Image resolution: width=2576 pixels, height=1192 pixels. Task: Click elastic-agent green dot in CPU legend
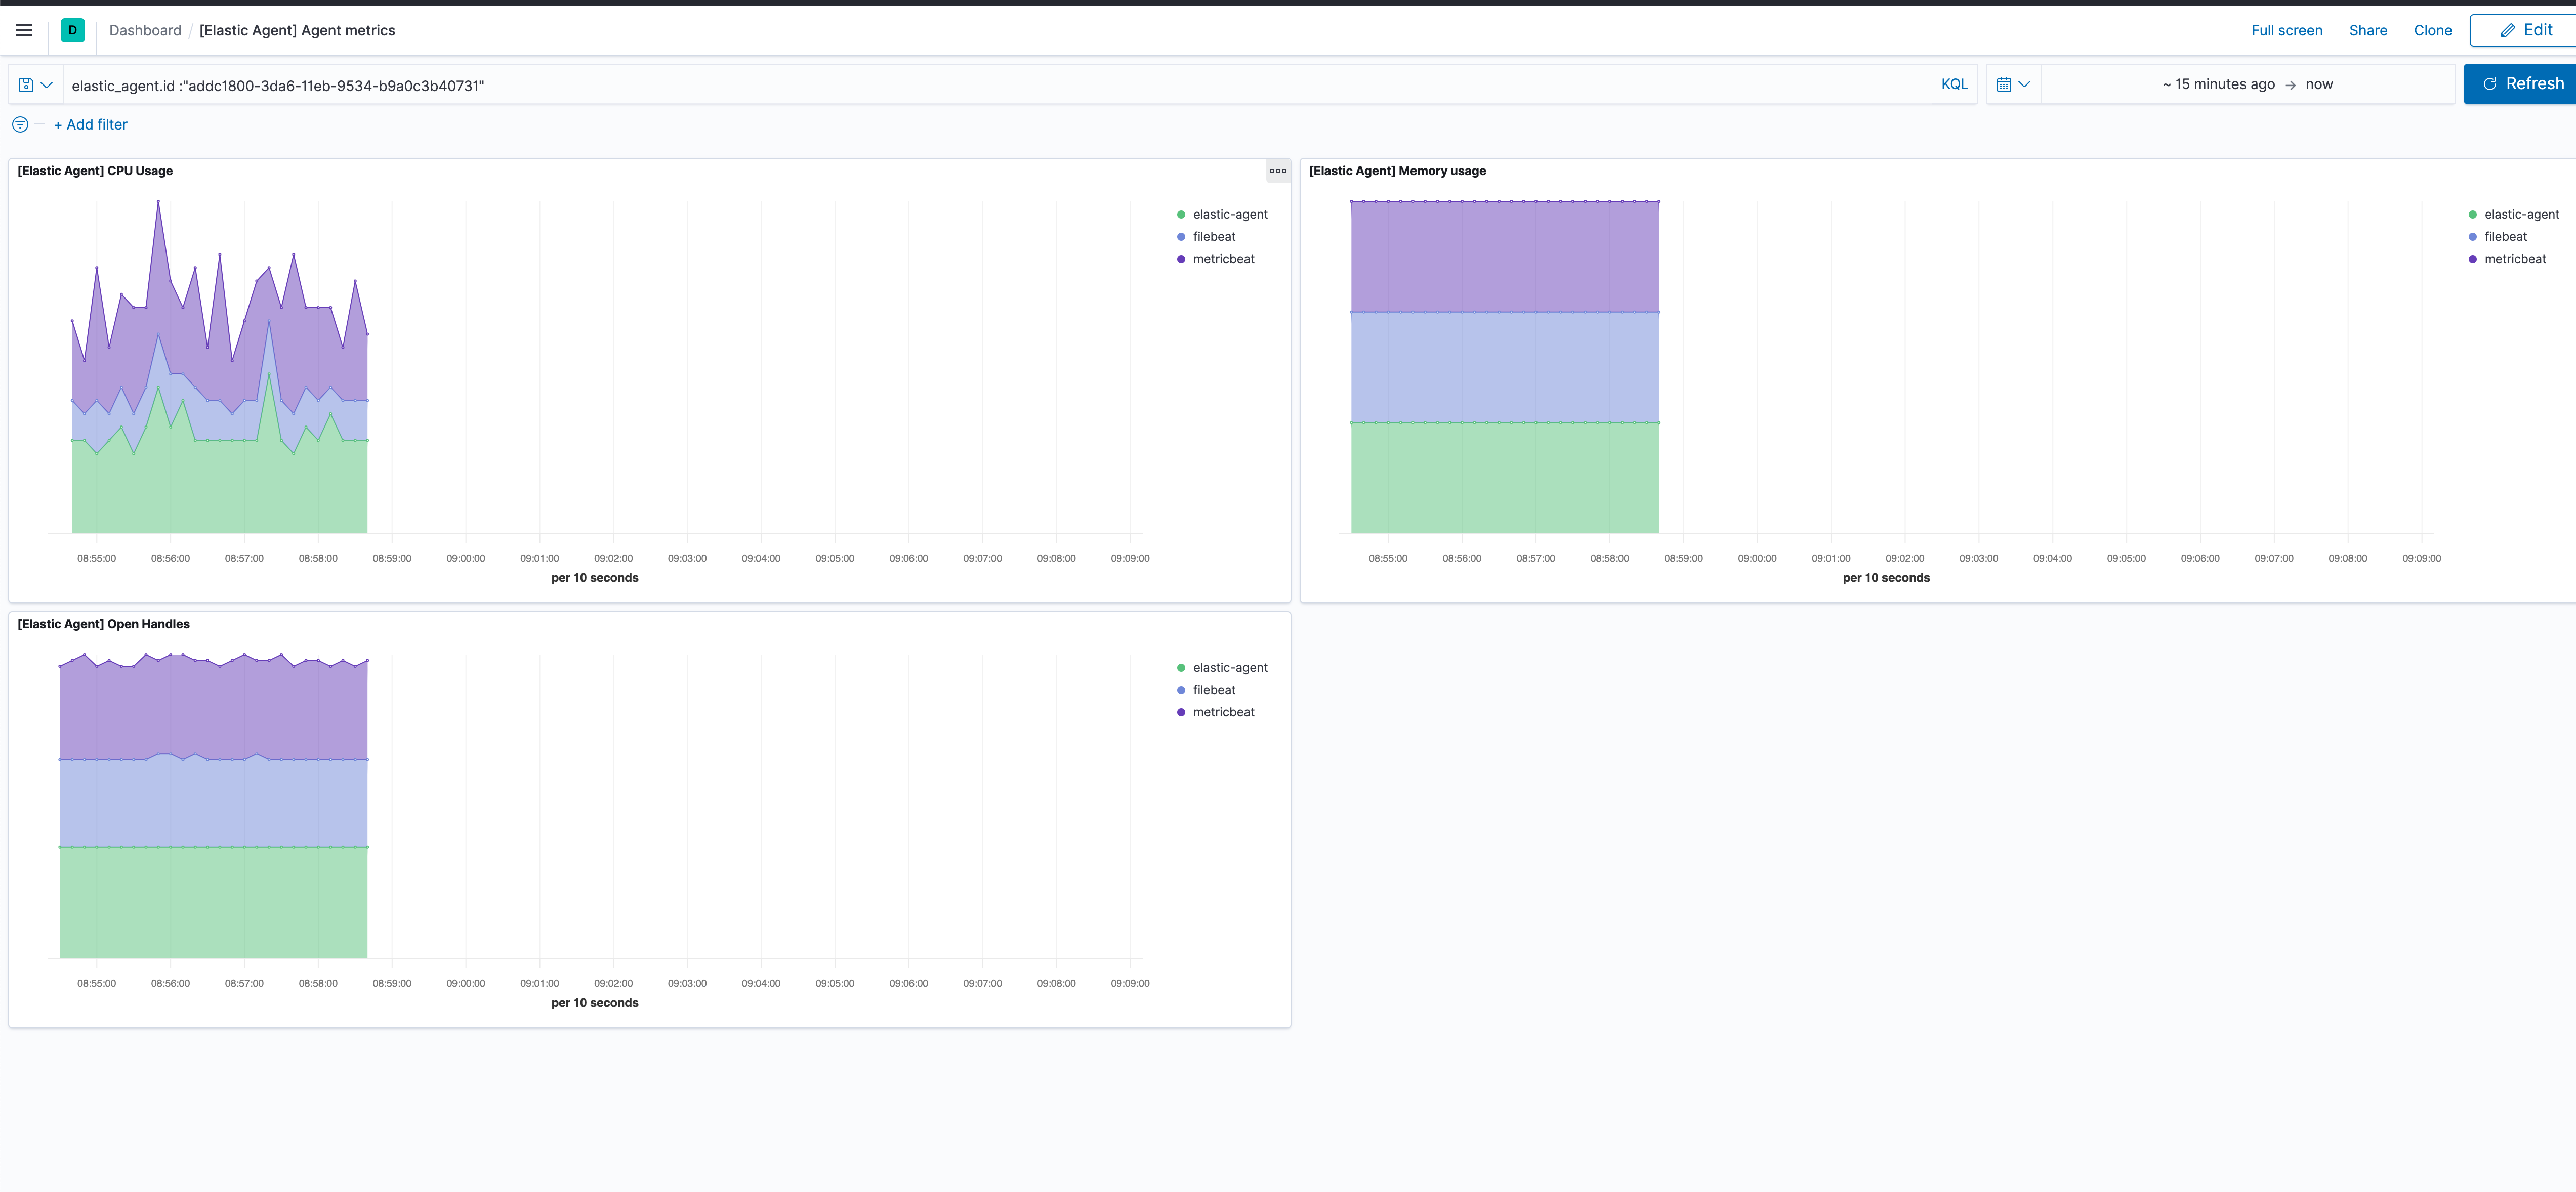[x=1181, y=215]
